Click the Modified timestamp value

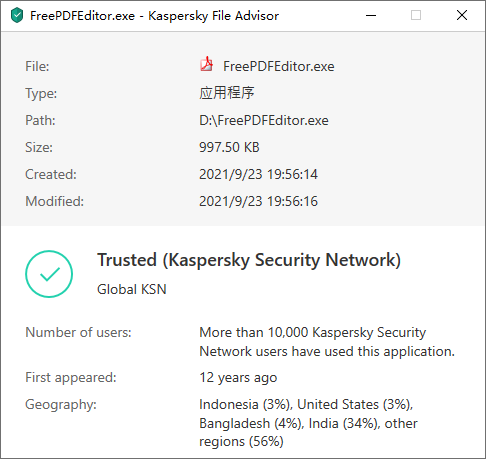tap(258, 201)
